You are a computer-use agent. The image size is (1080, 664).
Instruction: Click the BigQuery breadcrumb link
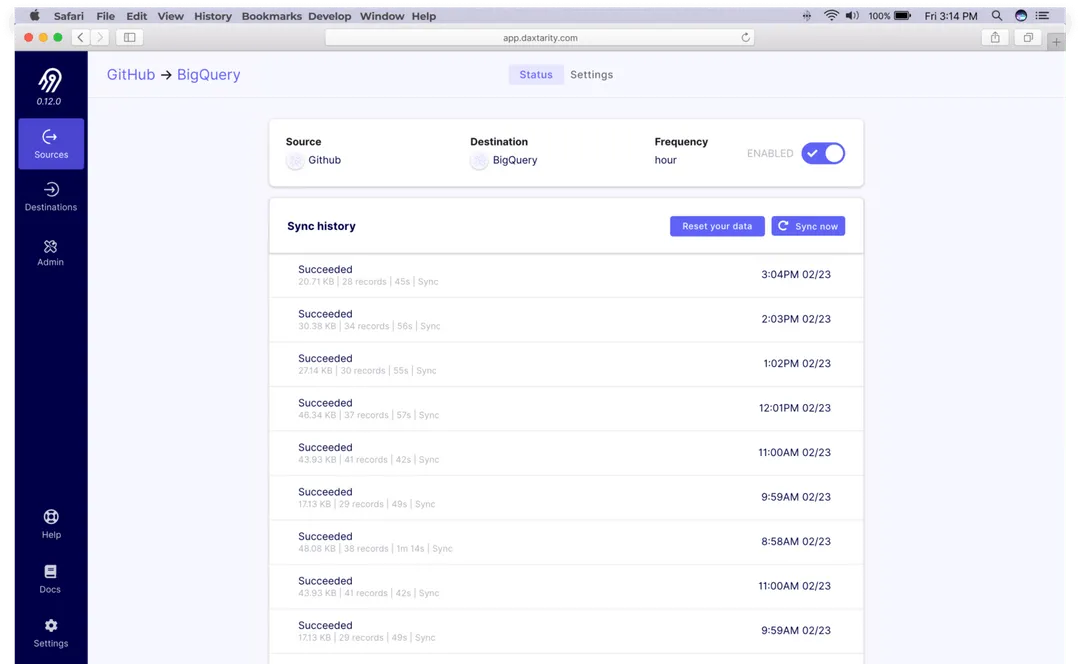tap(209, 74)
